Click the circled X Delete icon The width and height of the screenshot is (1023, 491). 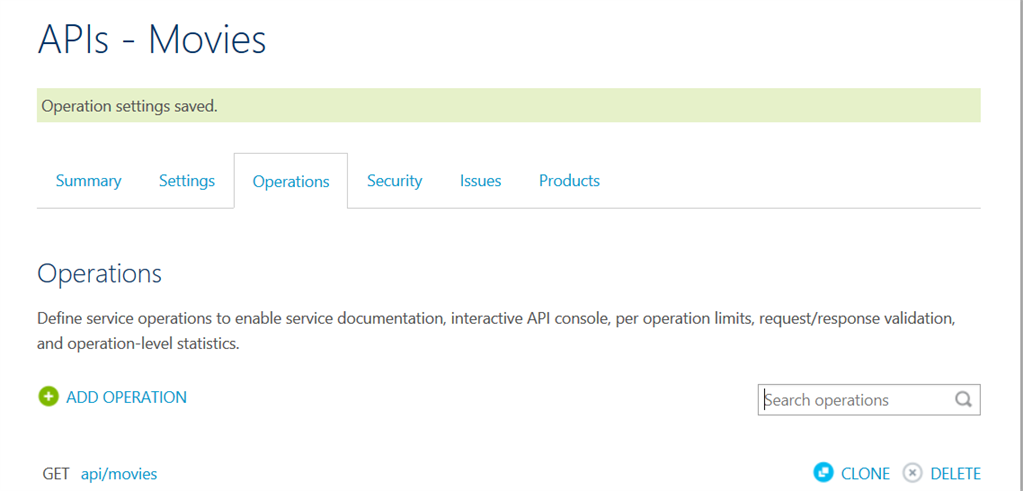point(912,473)
